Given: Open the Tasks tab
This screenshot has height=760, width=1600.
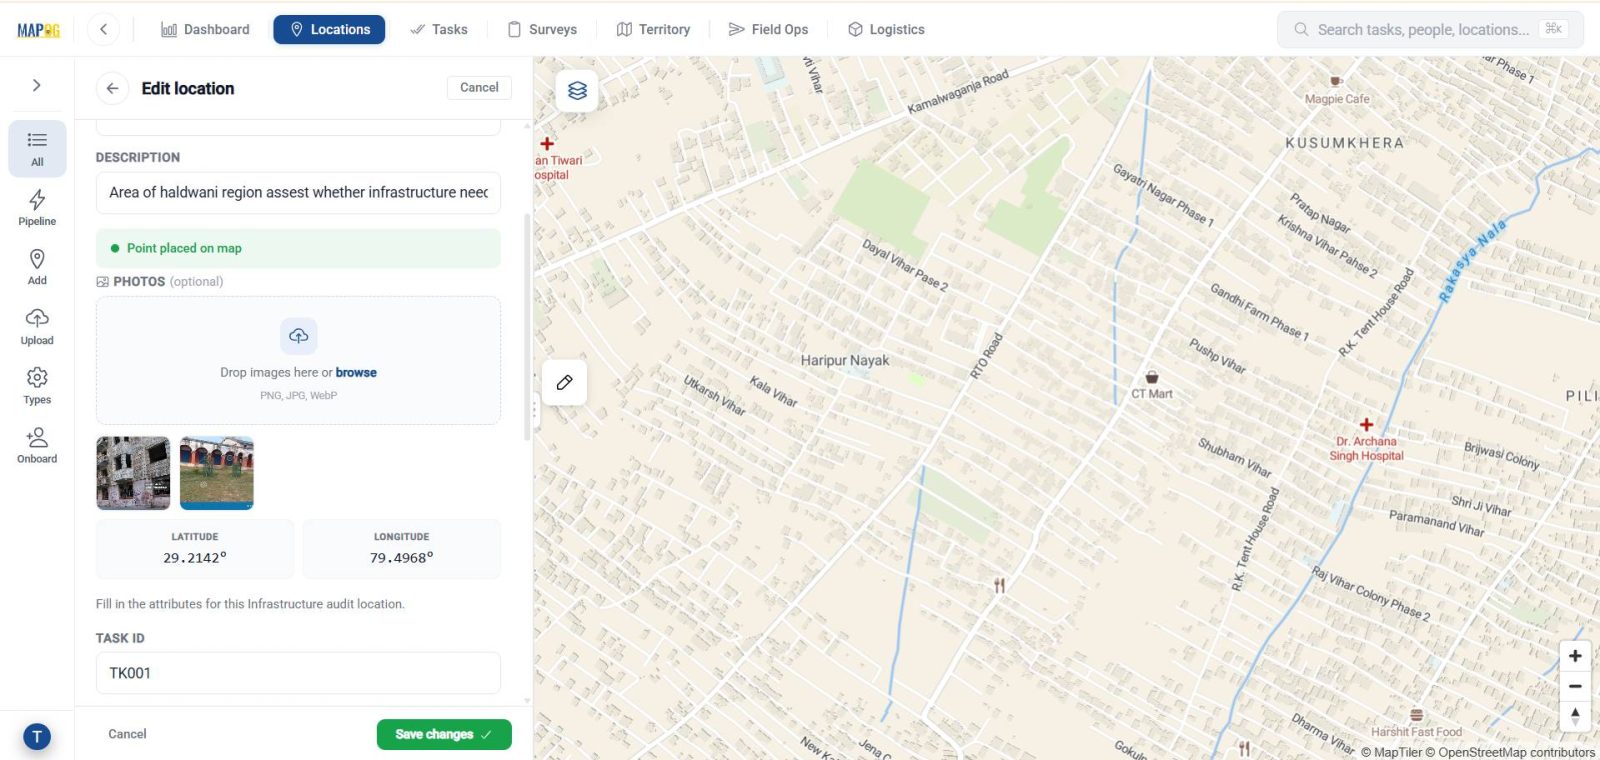Looking at the screenshot, I should coord(438,29).
